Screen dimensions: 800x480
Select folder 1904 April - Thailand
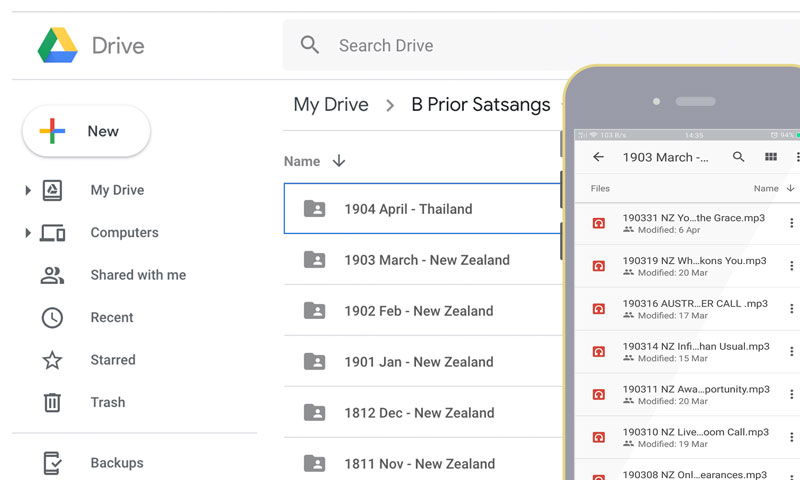(422, 209)
